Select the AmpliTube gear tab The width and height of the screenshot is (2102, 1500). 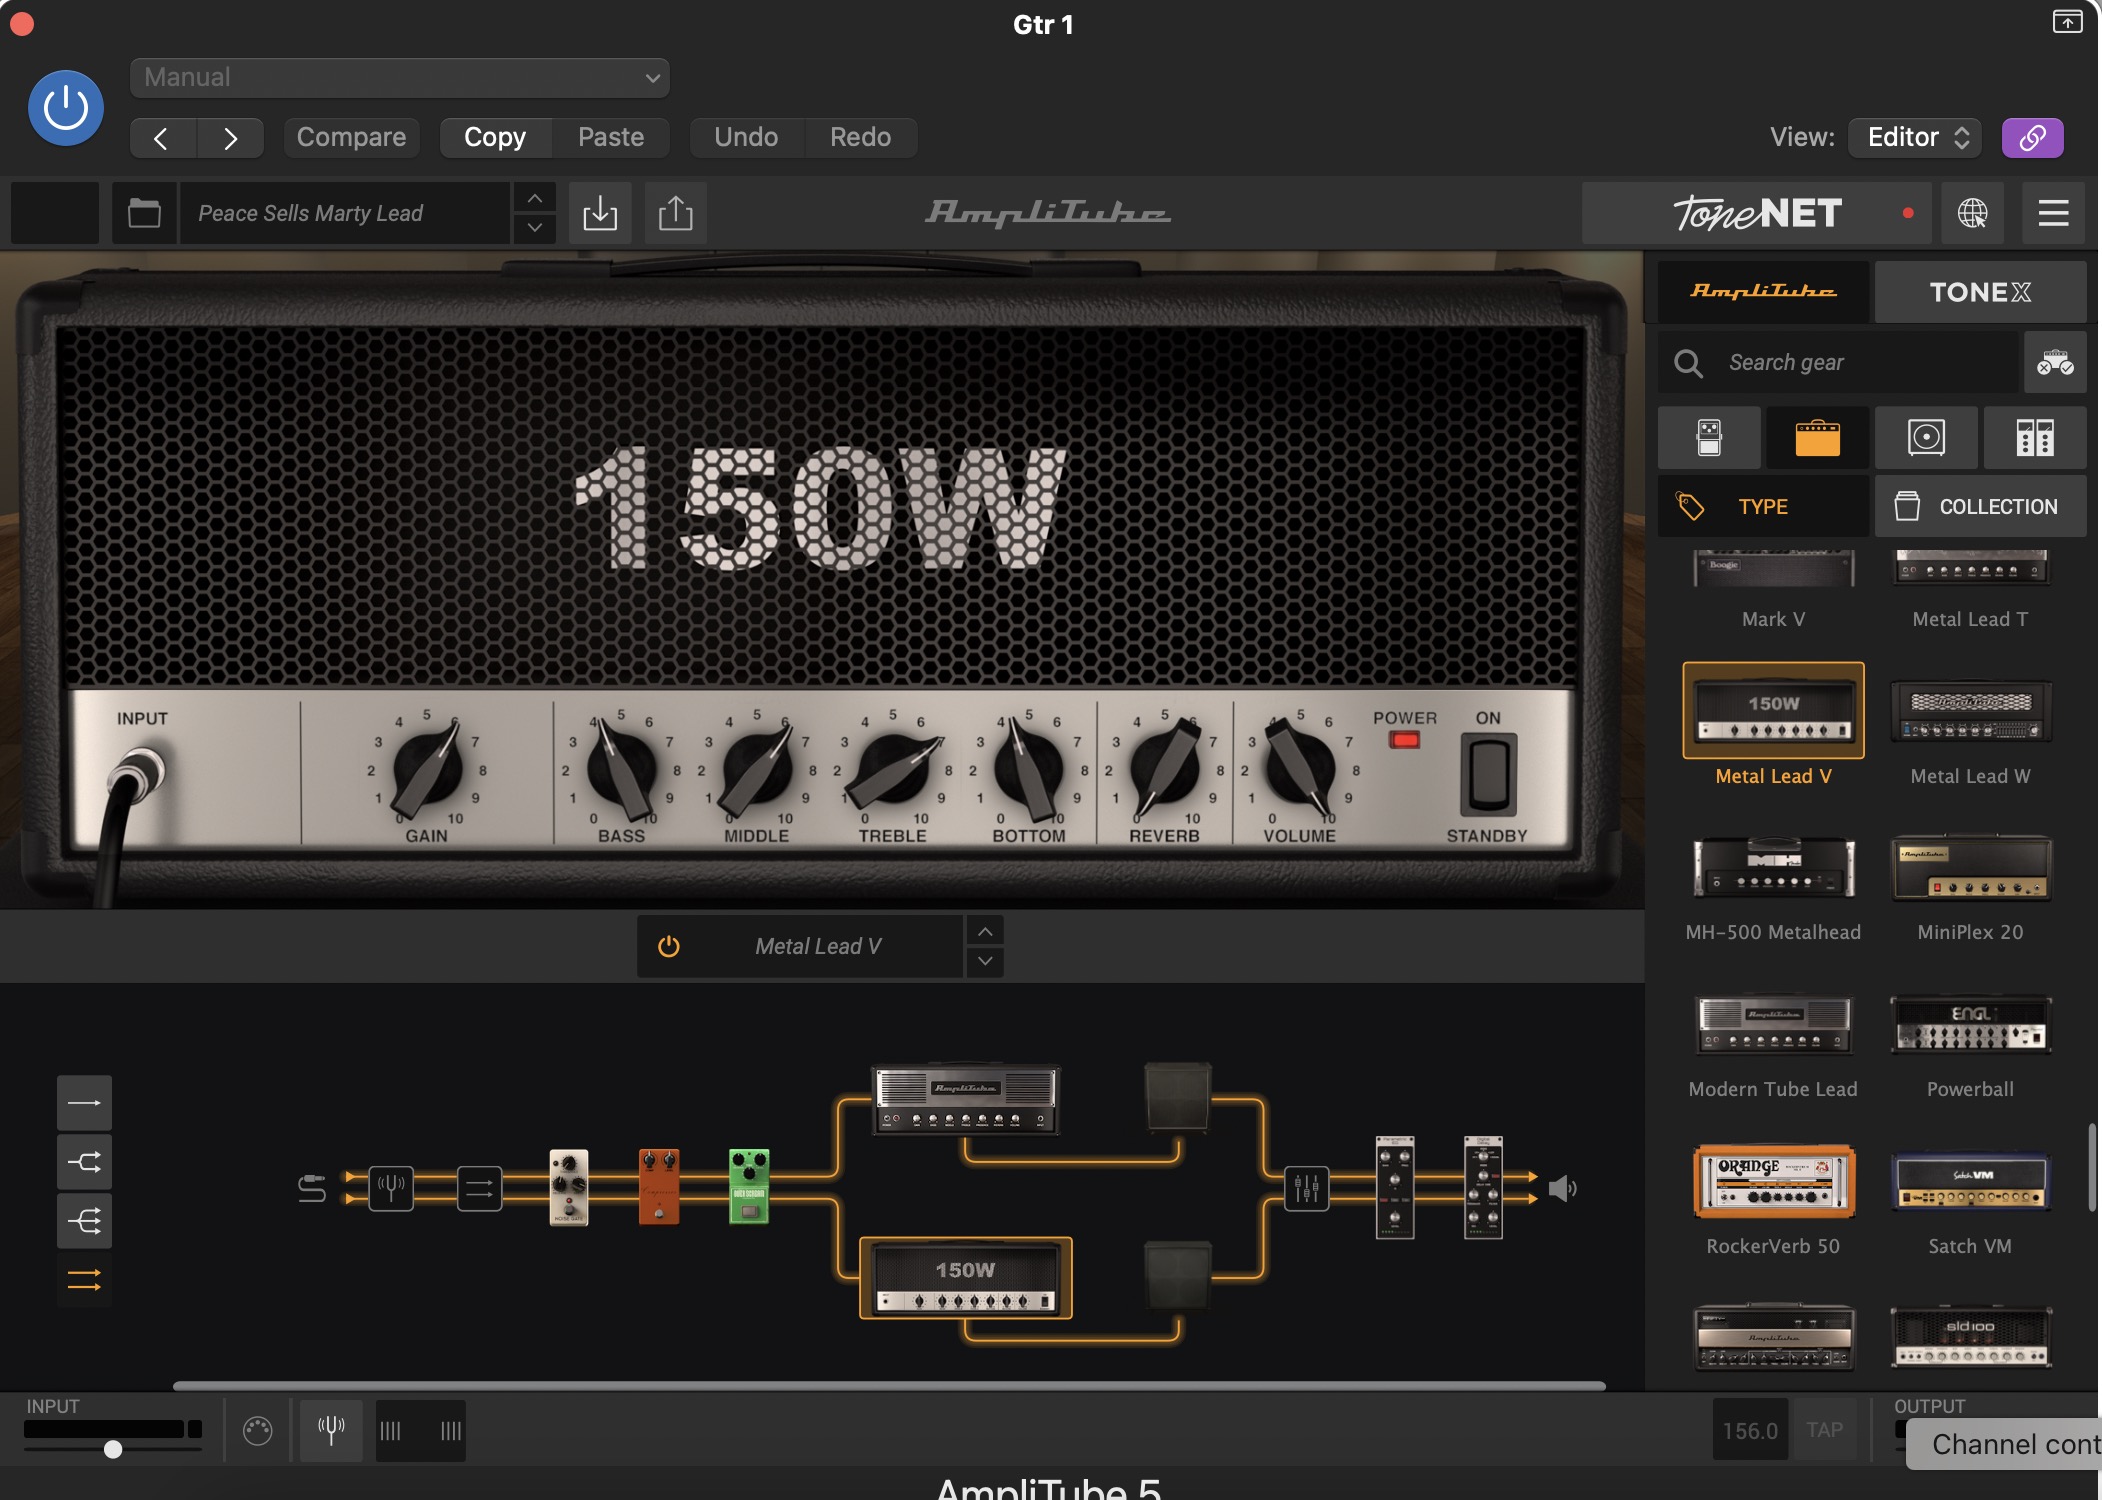pyautogui.click(x=1763, y=292)
